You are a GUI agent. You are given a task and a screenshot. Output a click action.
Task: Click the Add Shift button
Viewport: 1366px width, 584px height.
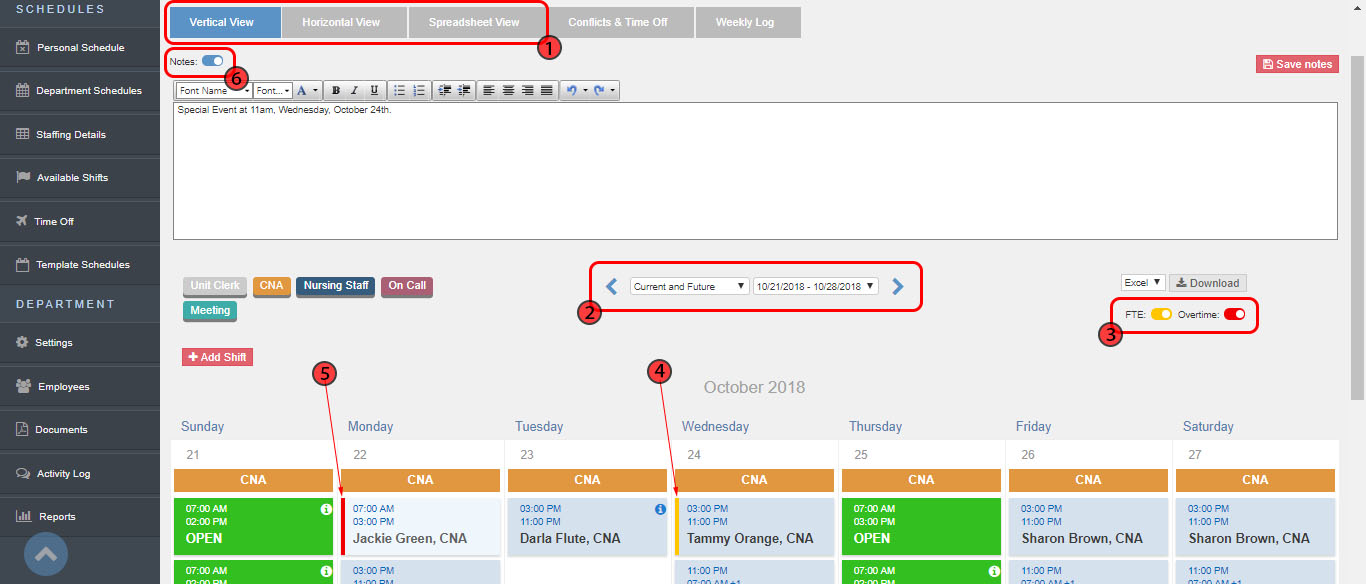(217, 357)
